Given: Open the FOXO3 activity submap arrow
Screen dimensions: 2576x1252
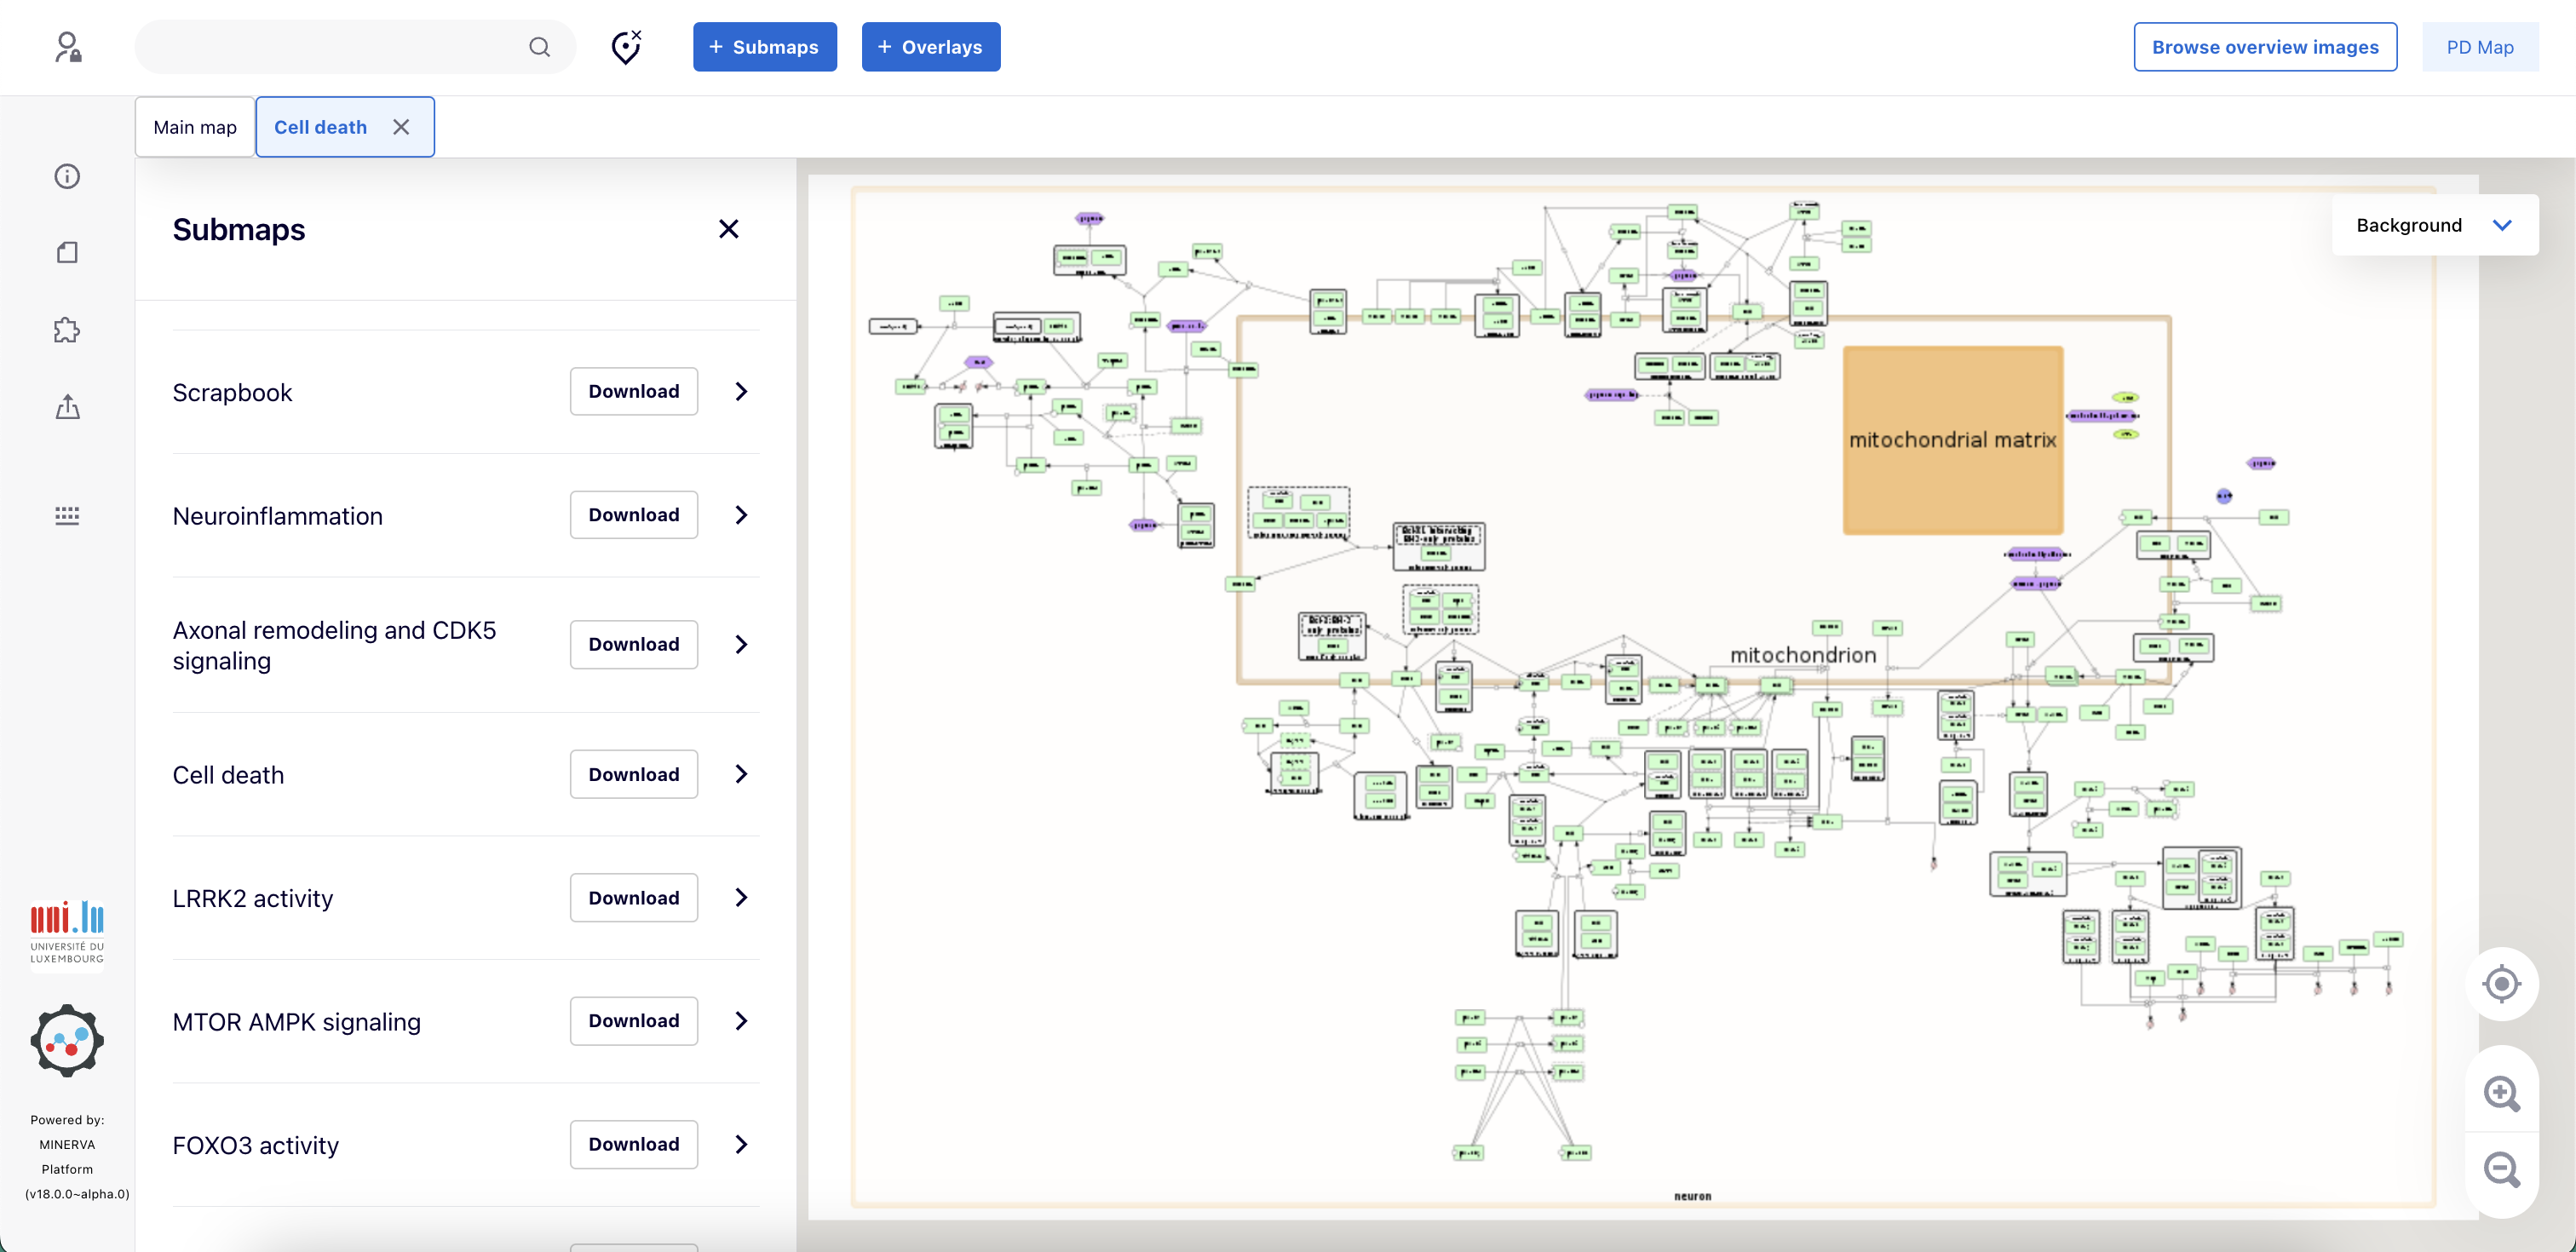Looking at the screenshot, I should pyautogui.click(x=741, y=1144).
